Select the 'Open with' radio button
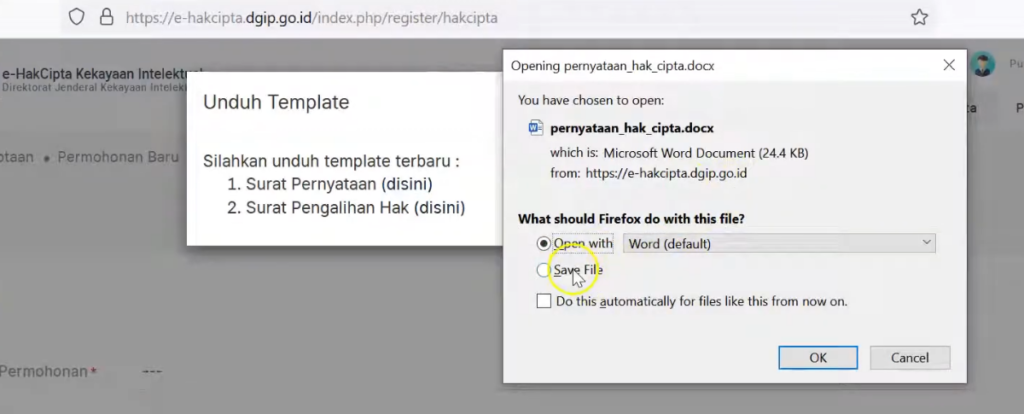This screenshot has height=414, width=1024. coord(543,243)
